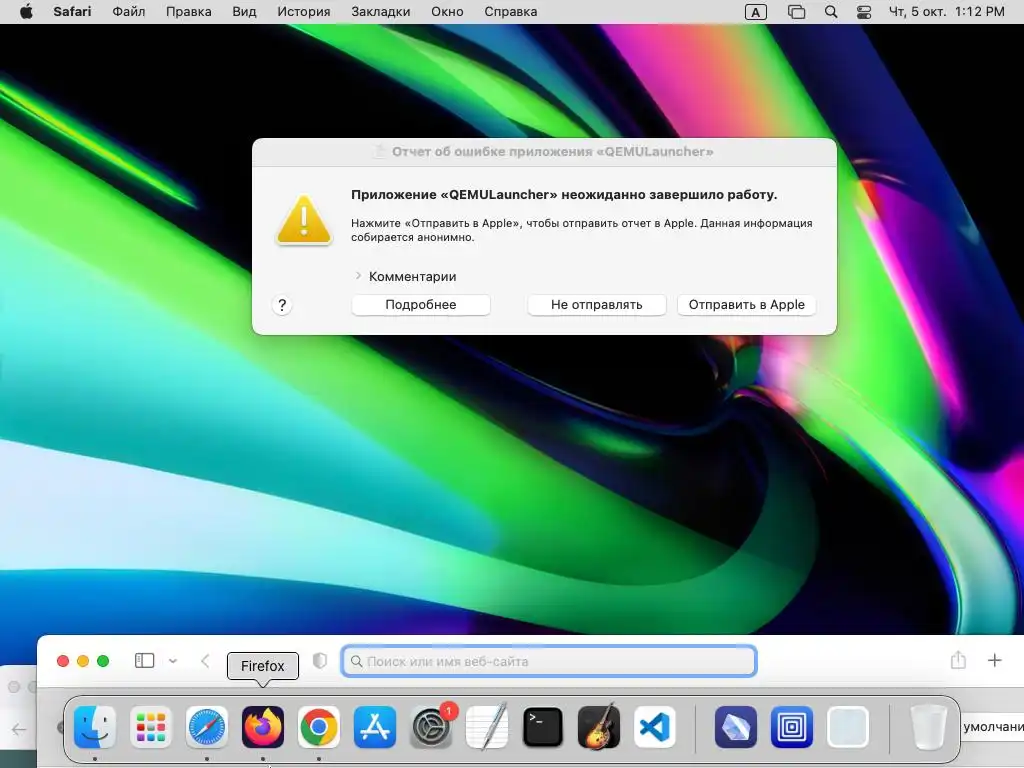Open Spotlight search magnifier in menu bar
Image resolution: width=1024 pixels, height=768 pixels.
tap(831, 12)
